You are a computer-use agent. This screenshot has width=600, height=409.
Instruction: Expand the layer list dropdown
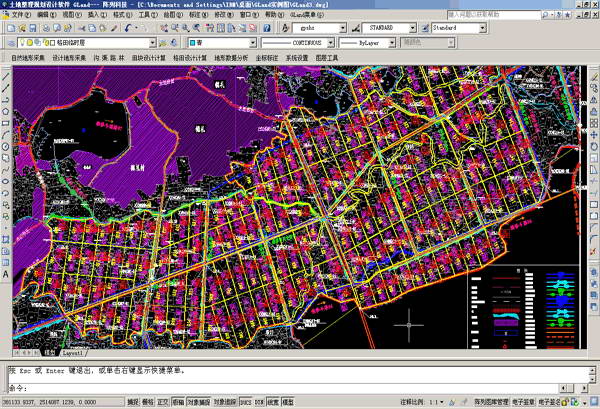coord(152,43)
